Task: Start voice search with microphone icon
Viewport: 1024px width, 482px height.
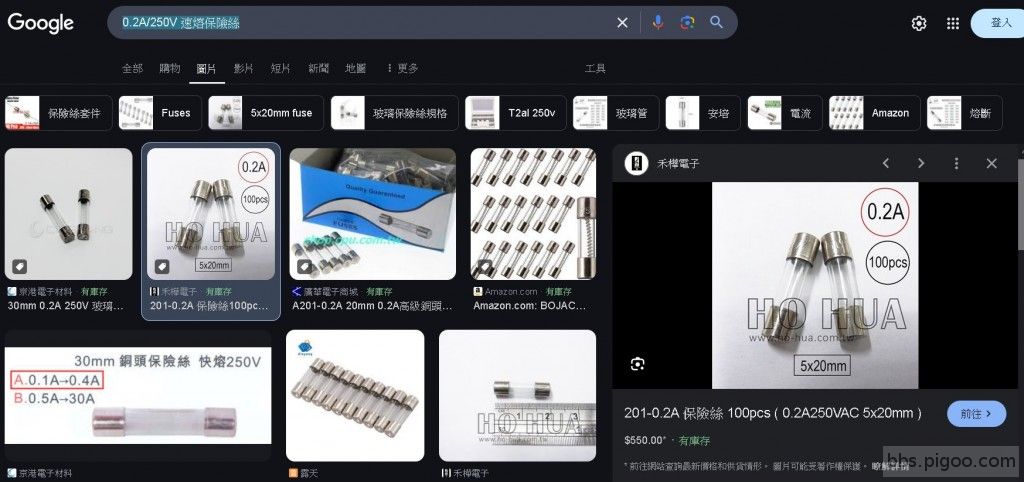Action: pyautogui.click(x=658, y=23)
